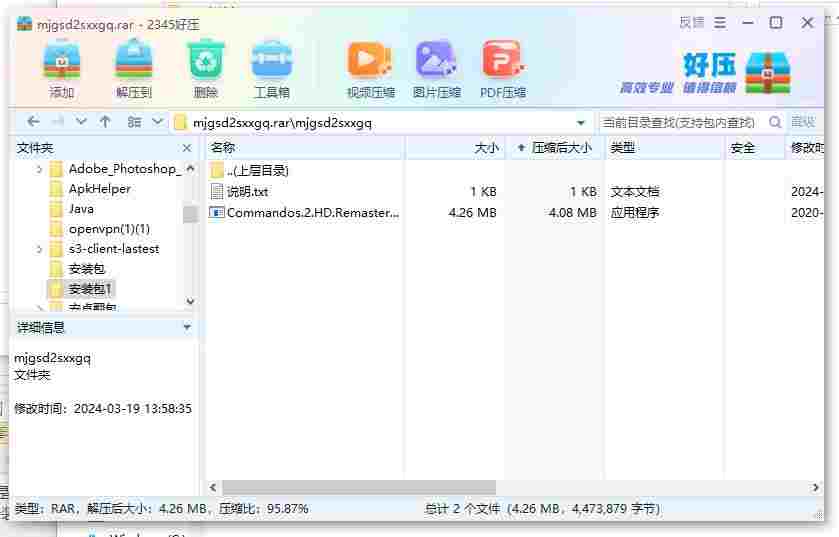Screen dimensions: 839x537
Task: Click the Commandos application file icon
Action: tap(216, 213)
